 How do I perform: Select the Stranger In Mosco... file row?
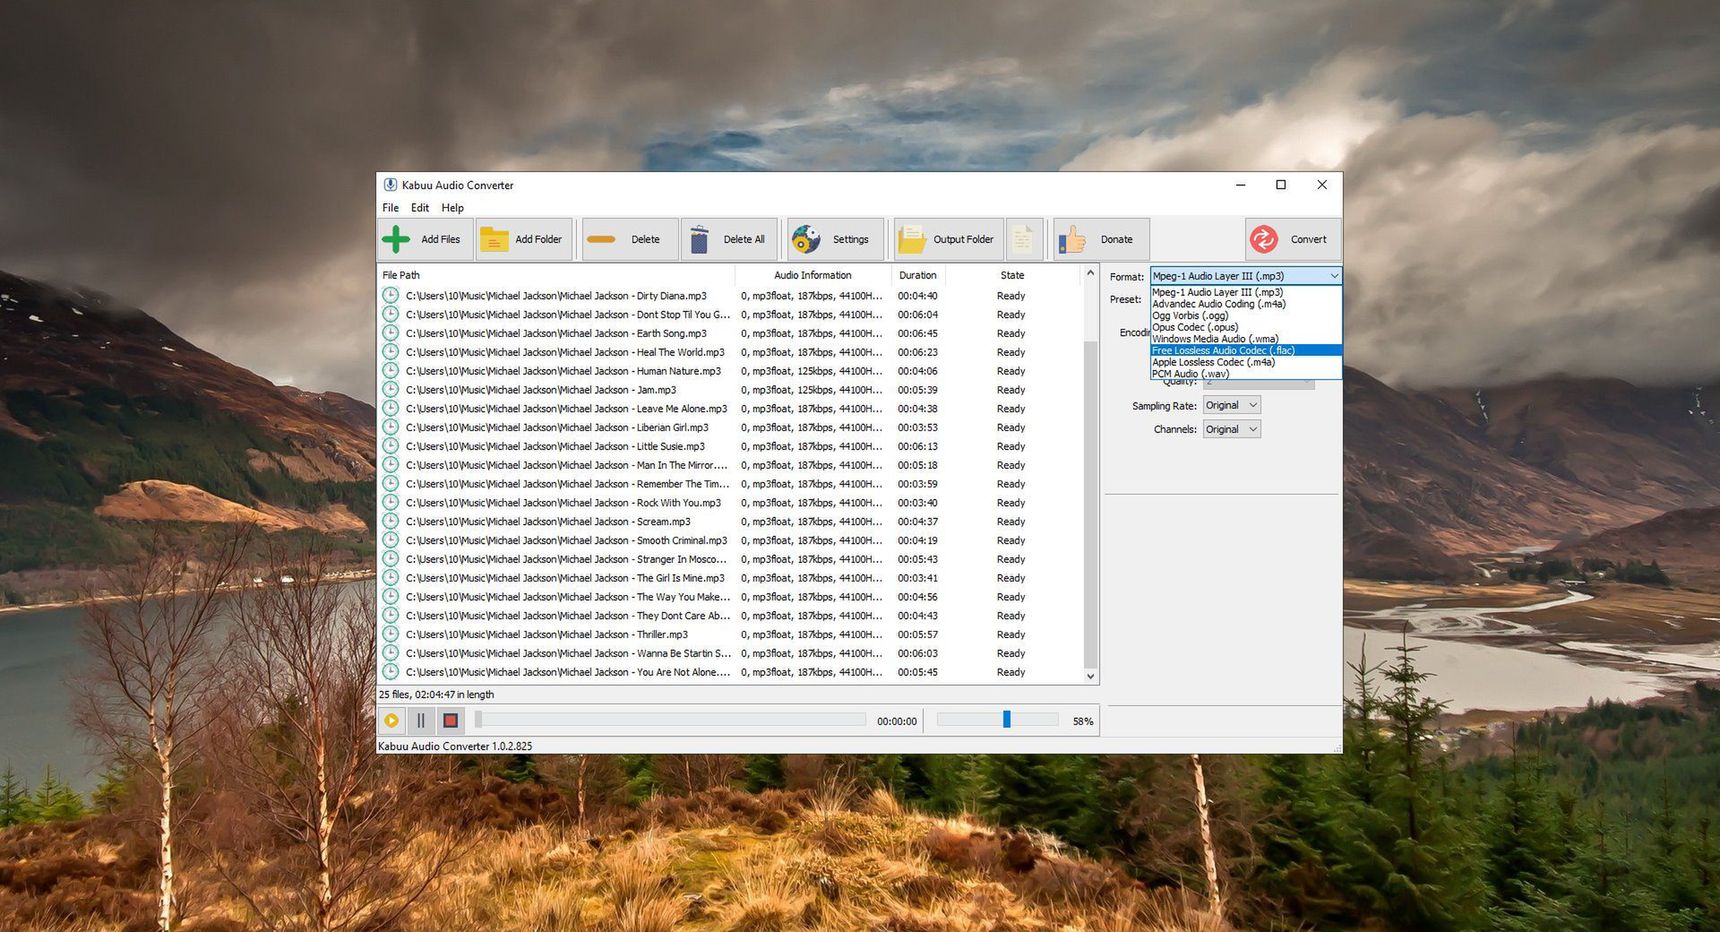click(730, 559)
